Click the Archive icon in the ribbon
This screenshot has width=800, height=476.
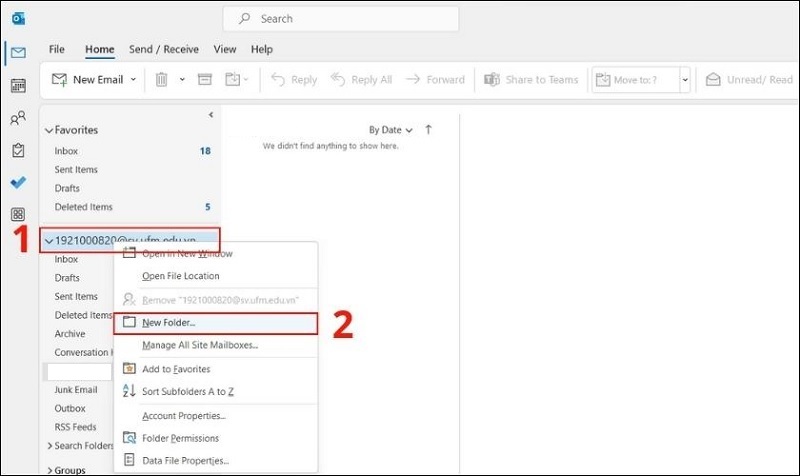point(205,80)
